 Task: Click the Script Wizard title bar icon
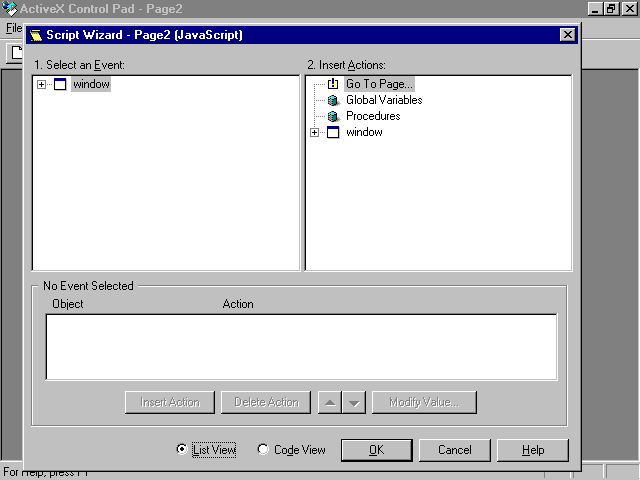coord(35,35)
